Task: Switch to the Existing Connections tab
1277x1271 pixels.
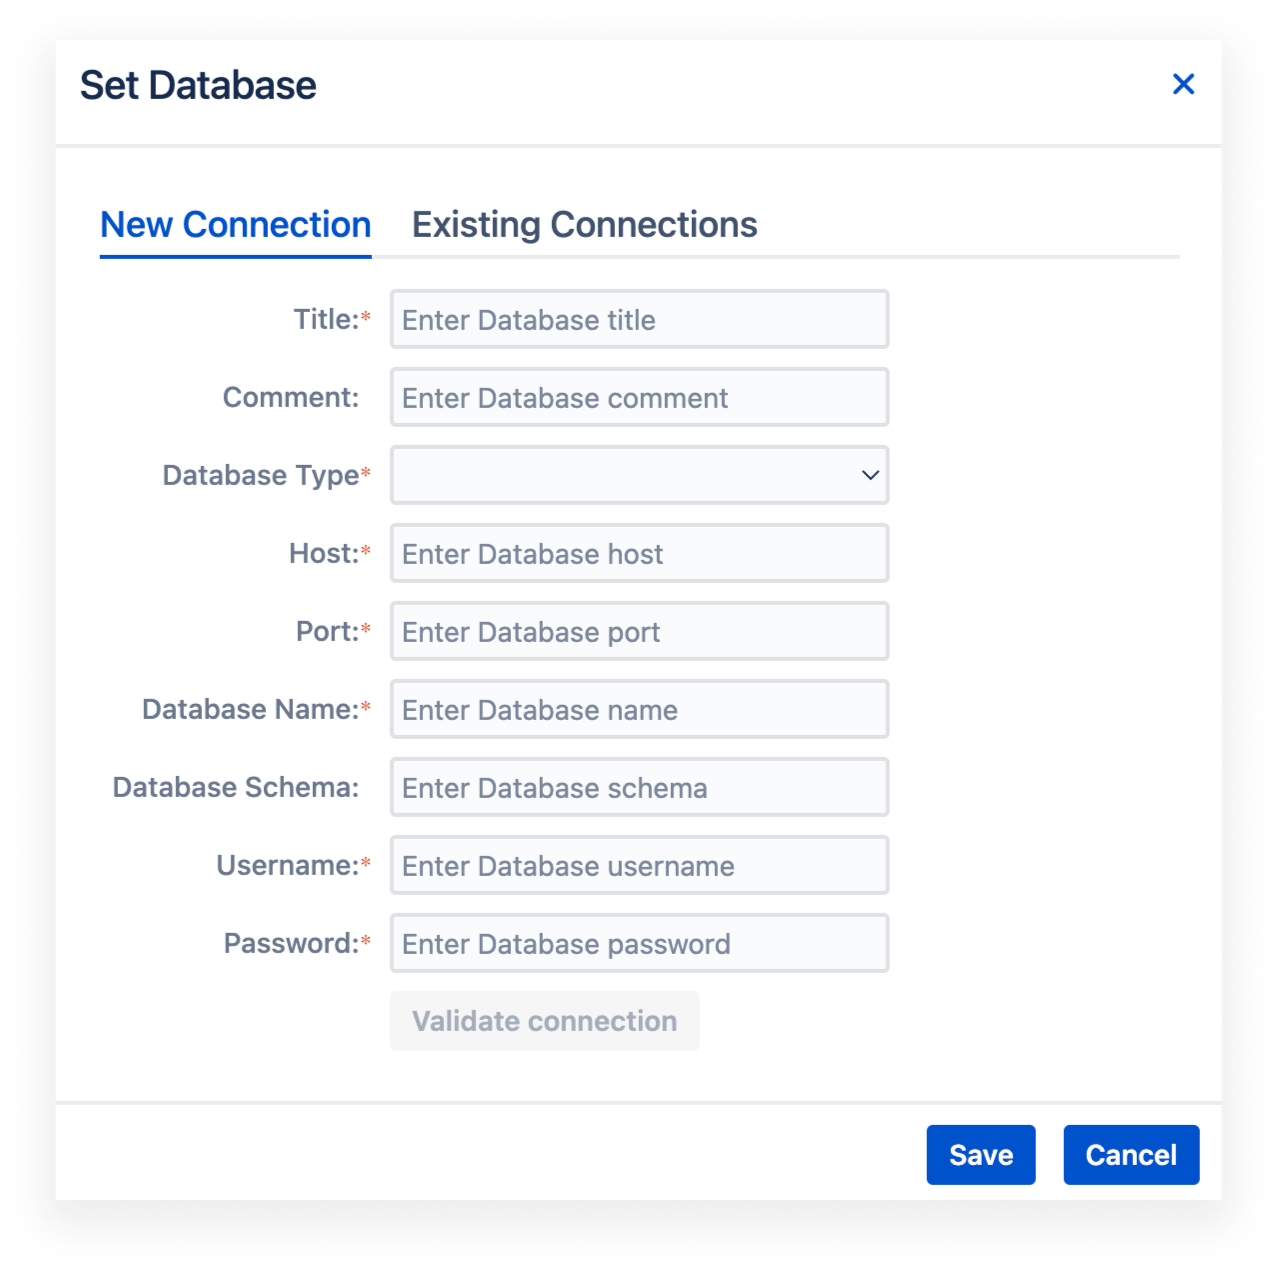Action: click(585, 224)
